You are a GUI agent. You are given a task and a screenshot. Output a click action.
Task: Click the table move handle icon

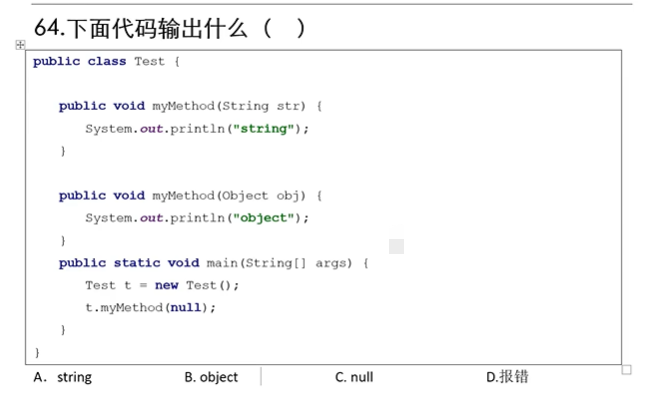20,45
